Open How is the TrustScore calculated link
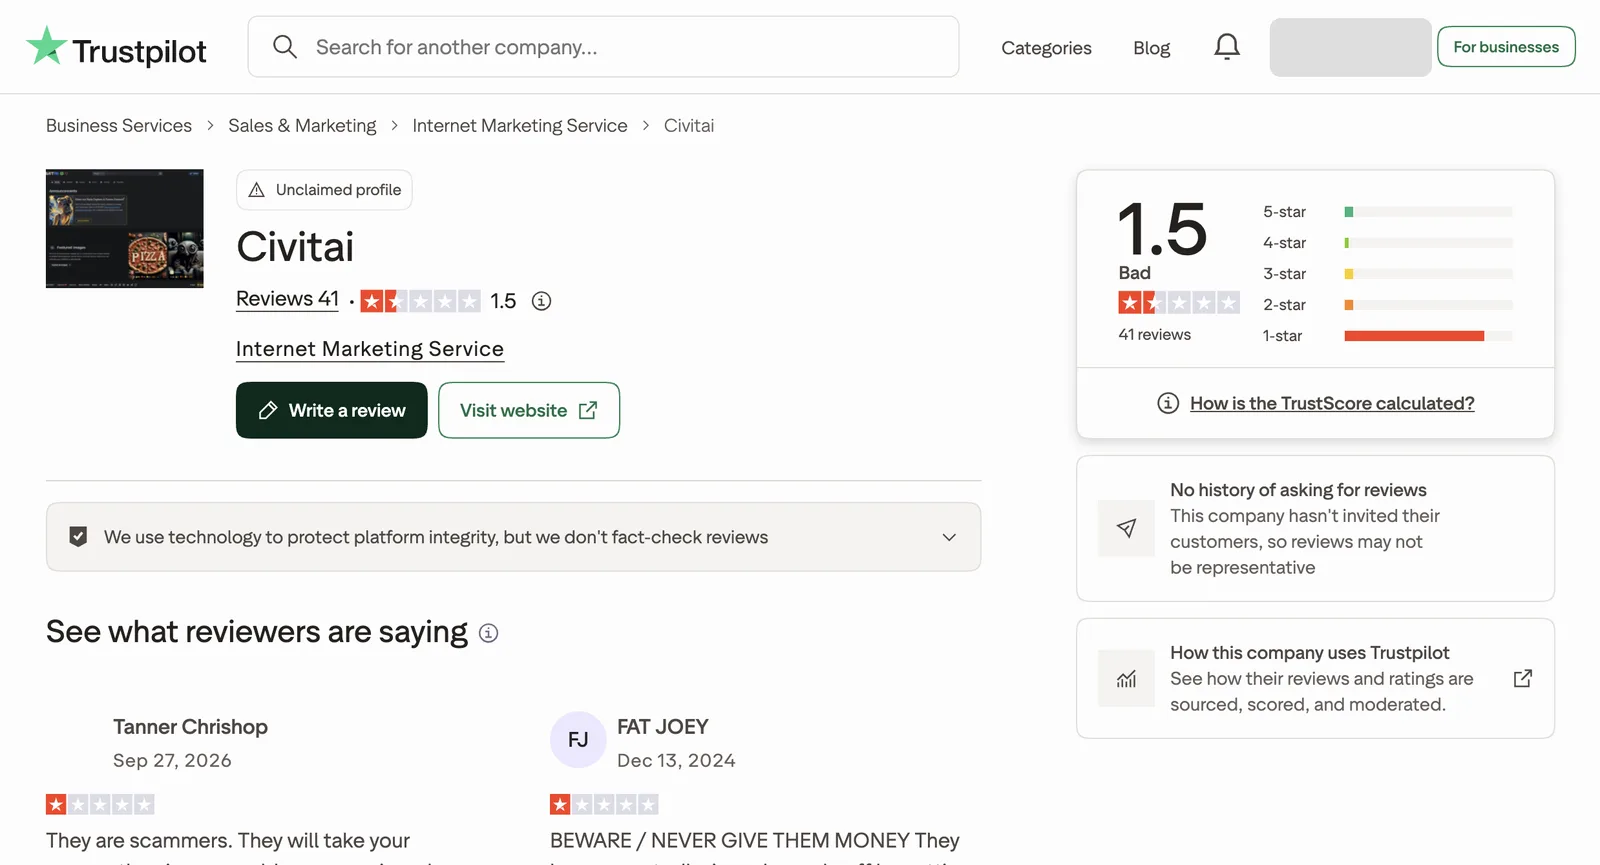 coord(1332,403)
